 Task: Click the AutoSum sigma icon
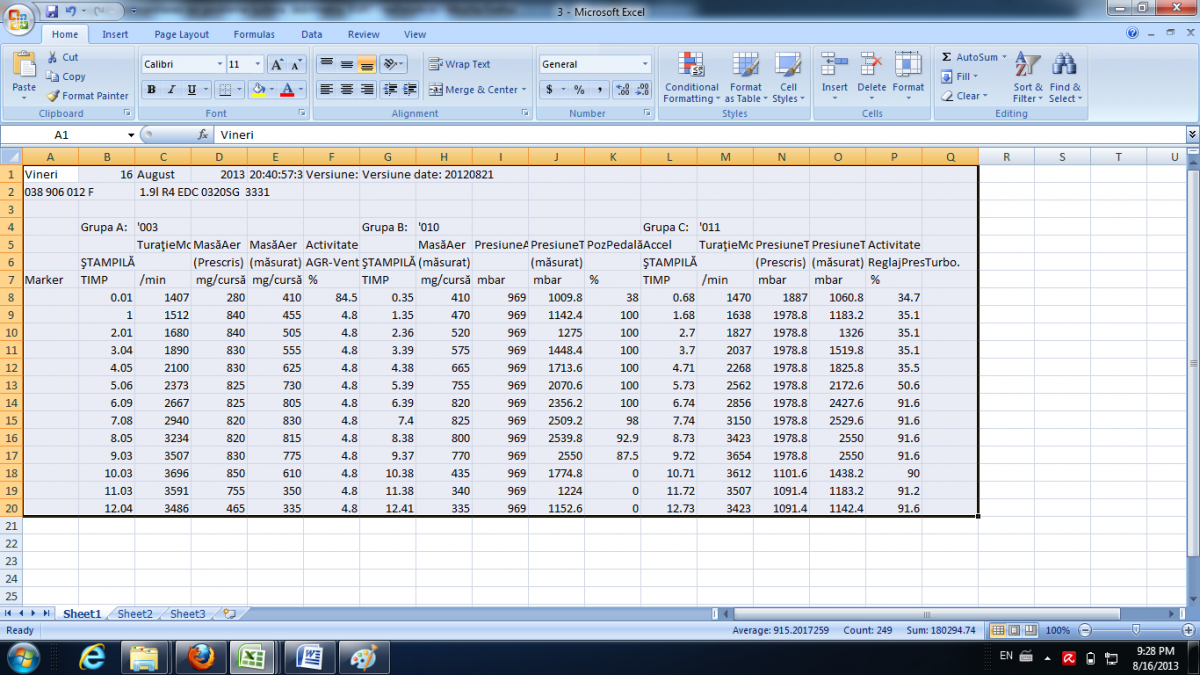947,57
